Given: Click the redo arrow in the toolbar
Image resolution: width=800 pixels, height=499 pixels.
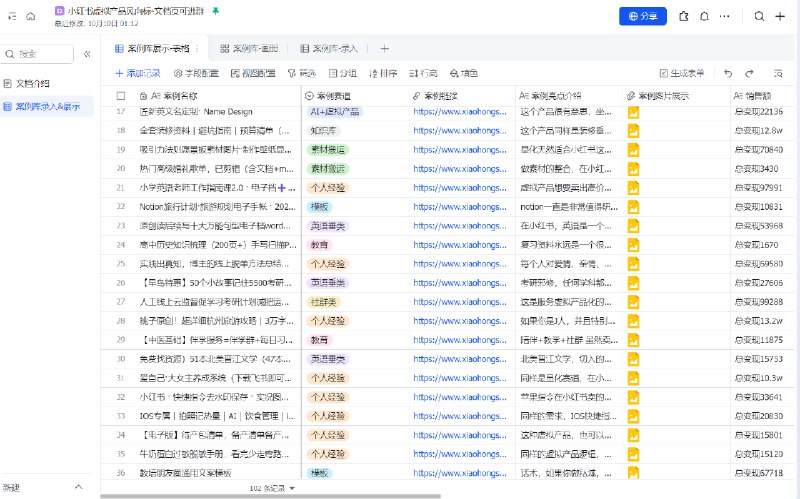Looking at the screenshot, I should pyautogui.click(x=749, y=73).
